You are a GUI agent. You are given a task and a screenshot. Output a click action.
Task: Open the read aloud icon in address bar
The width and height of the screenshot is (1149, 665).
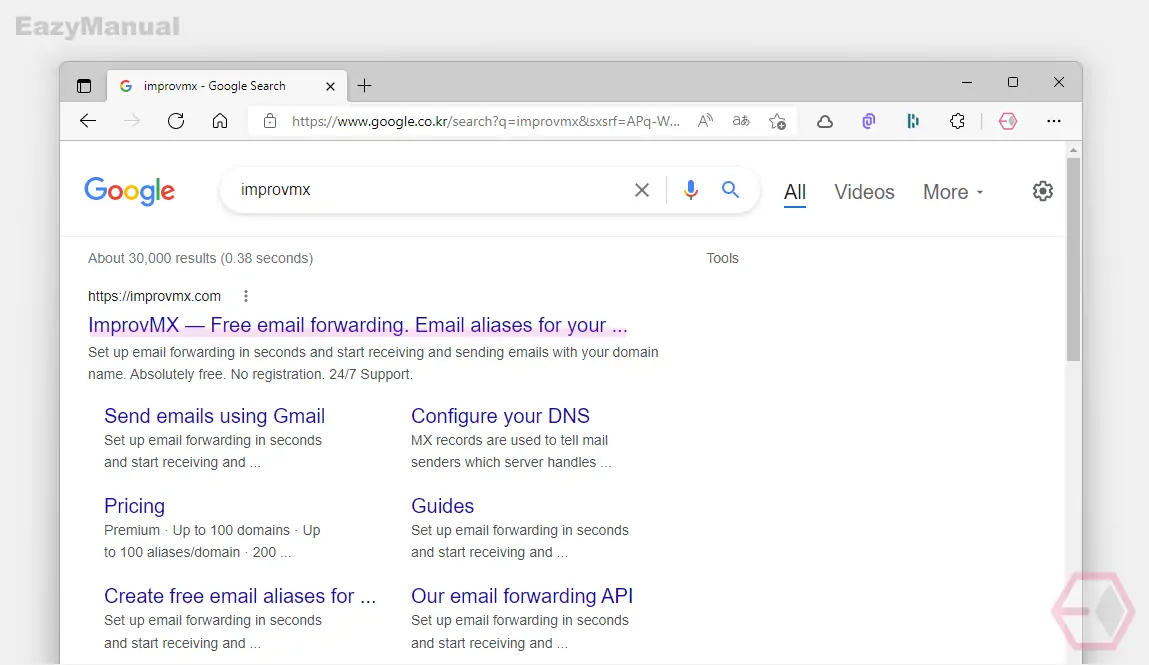705,121
